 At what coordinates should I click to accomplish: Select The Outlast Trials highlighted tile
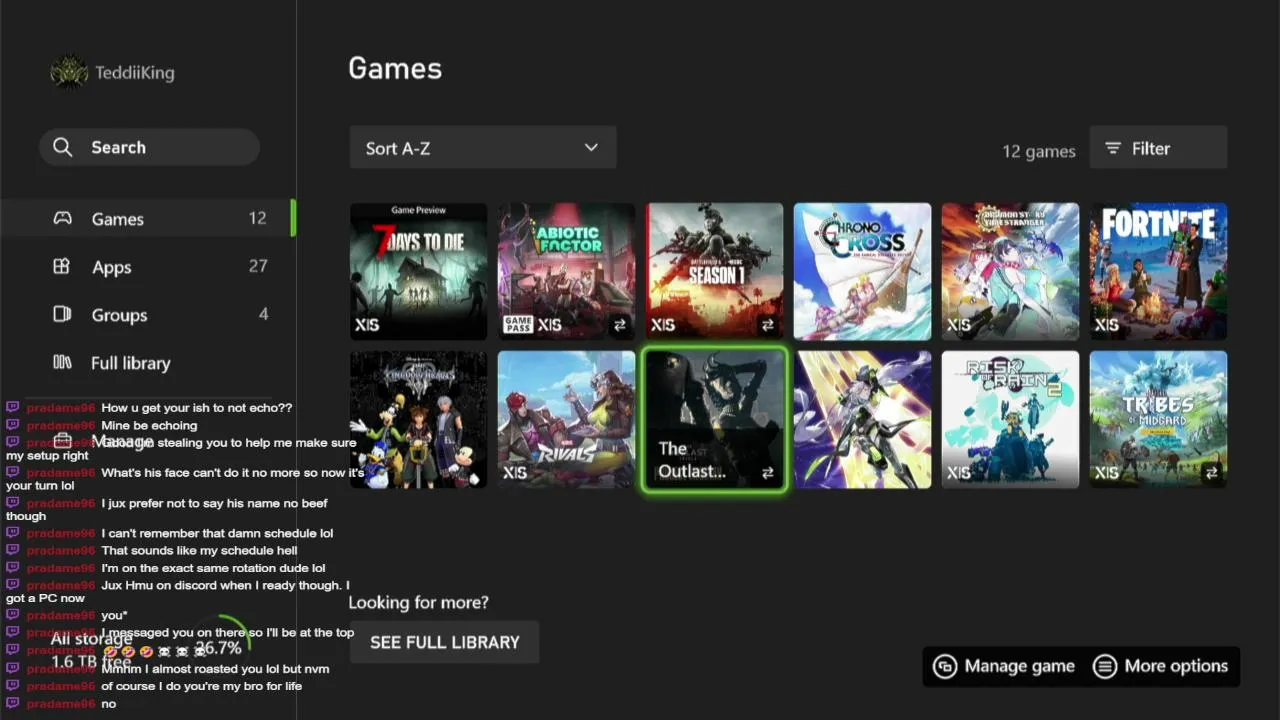point(714,419)
